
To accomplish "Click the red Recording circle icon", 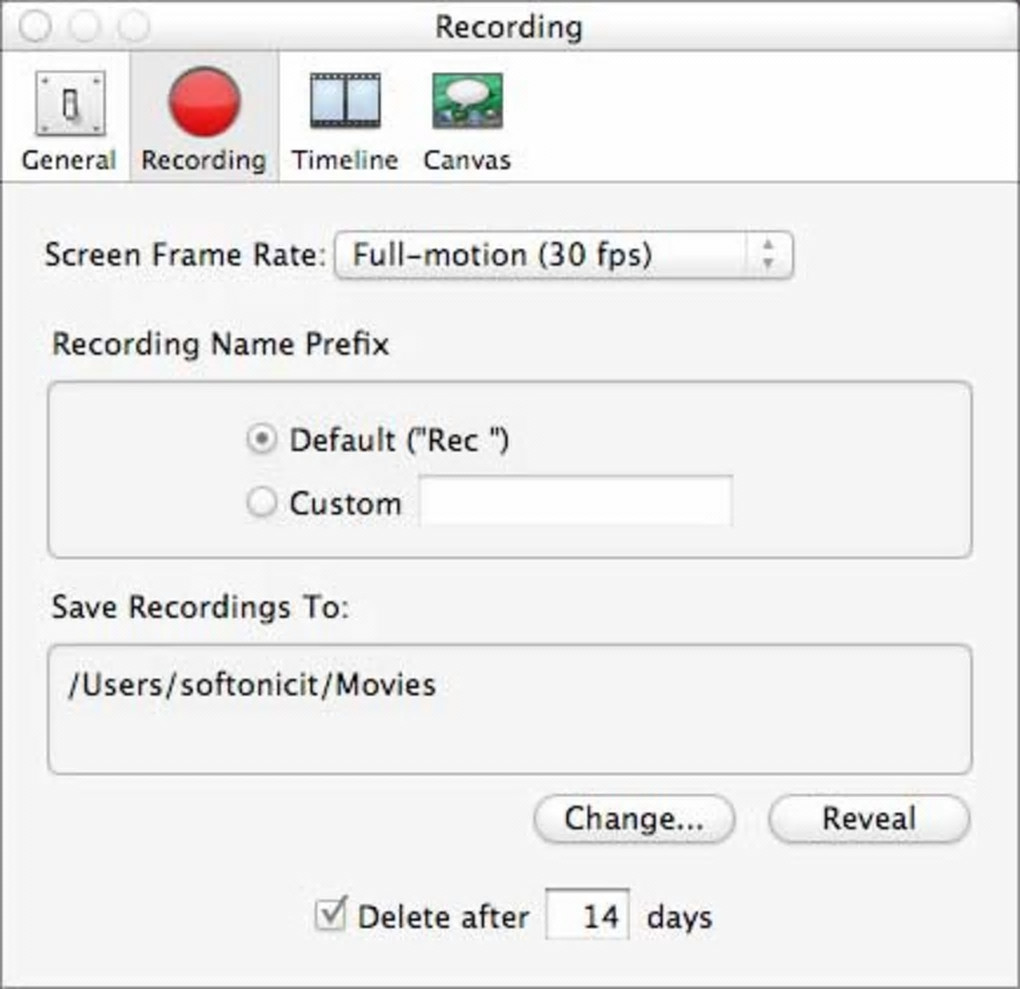I will (204, 103).
